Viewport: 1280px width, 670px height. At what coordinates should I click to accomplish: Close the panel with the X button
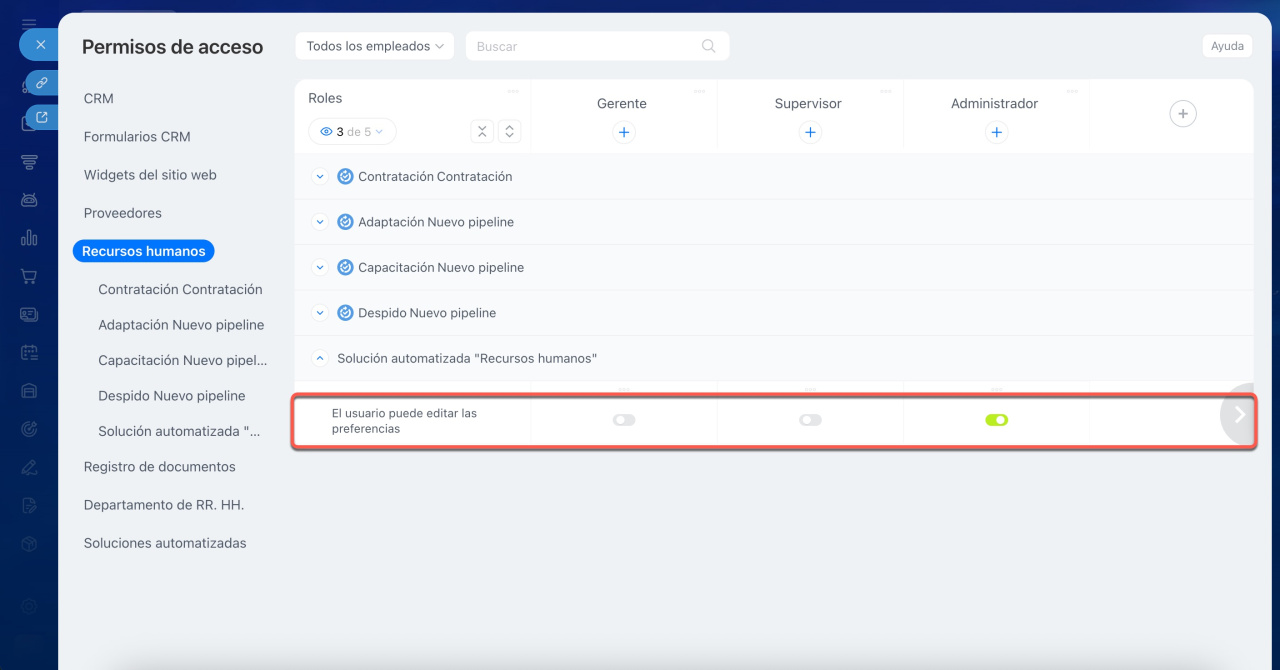pos(41,45)
